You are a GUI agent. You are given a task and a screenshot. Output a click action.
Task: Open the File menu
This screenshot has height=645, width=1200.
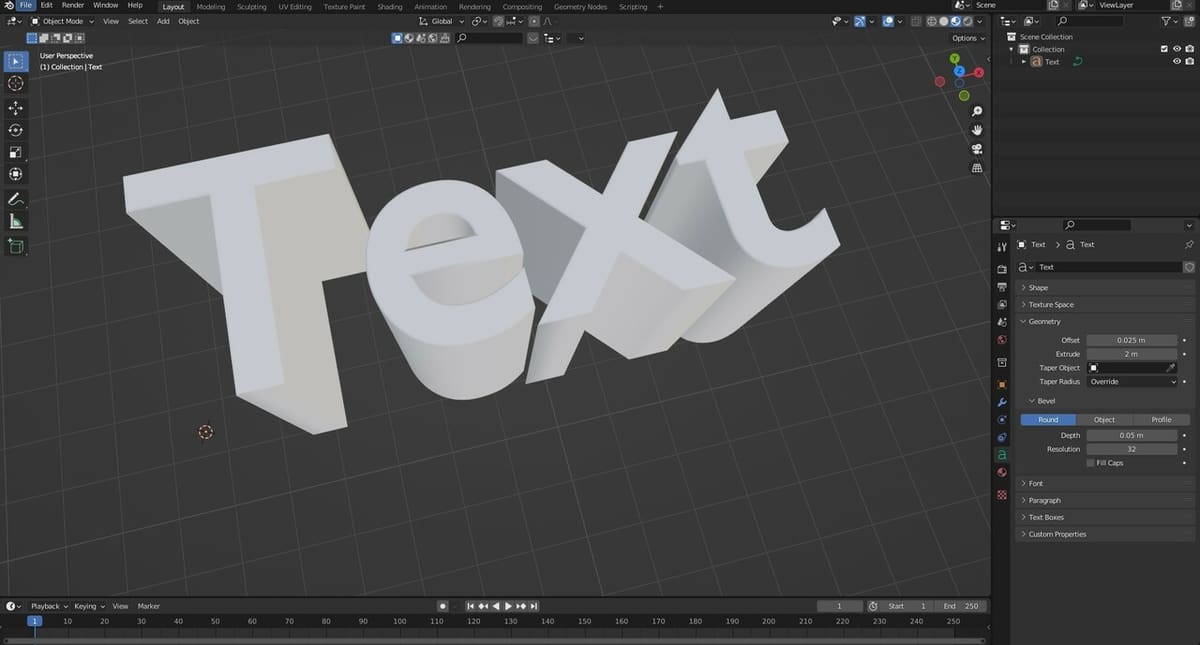[x=26, y=5]
